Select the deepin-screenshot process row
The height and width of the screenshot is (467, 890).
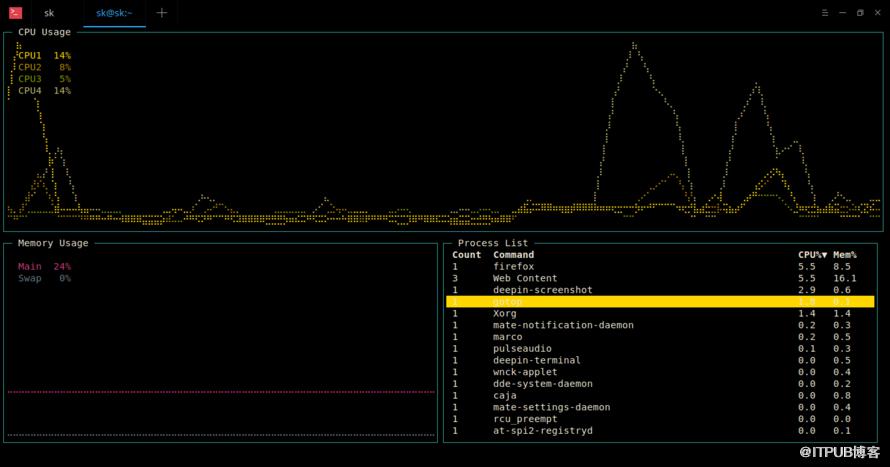click(660, 290)
